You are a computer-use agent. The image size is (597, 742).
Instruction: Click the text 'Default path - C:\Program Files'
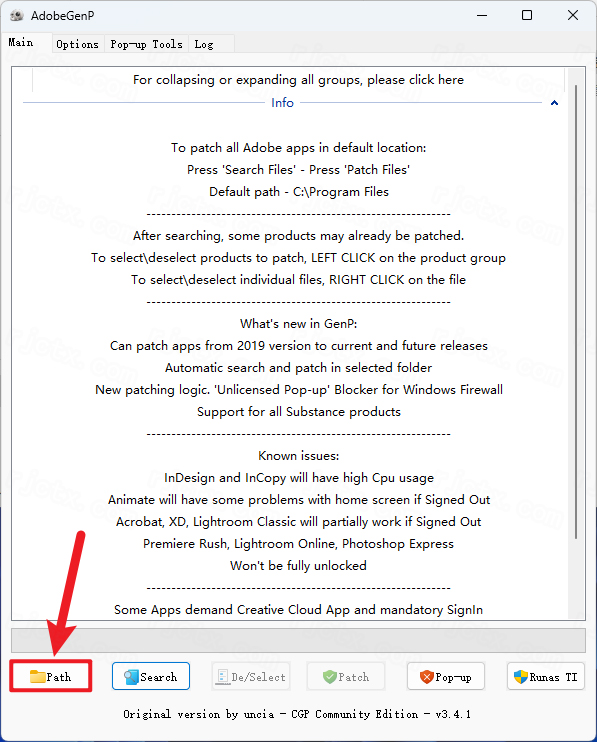point(298,192)
